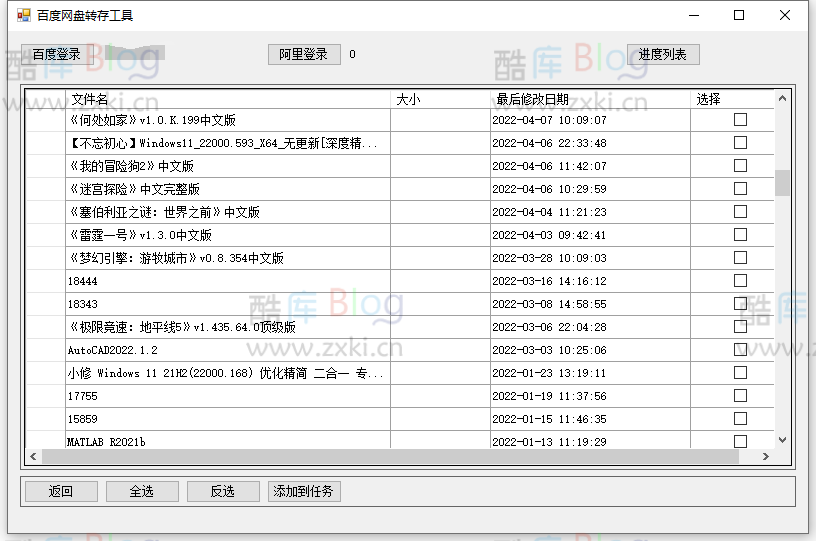Tick checkbox for 《塞伯利亚之谜：世界之前》中文版
The height and width of the screenshot is (541, 816).
[x=740, y=212]
